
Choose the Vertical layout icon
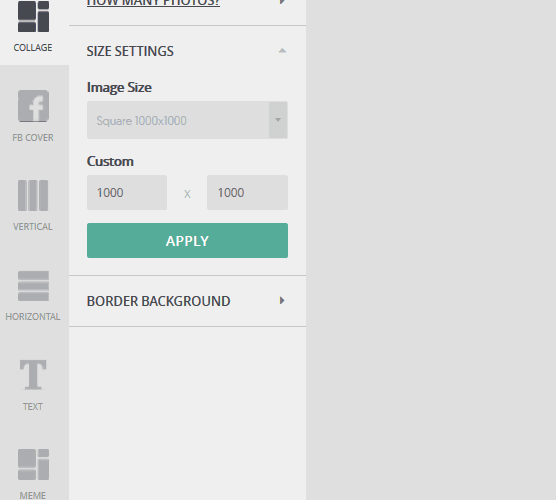33,195
